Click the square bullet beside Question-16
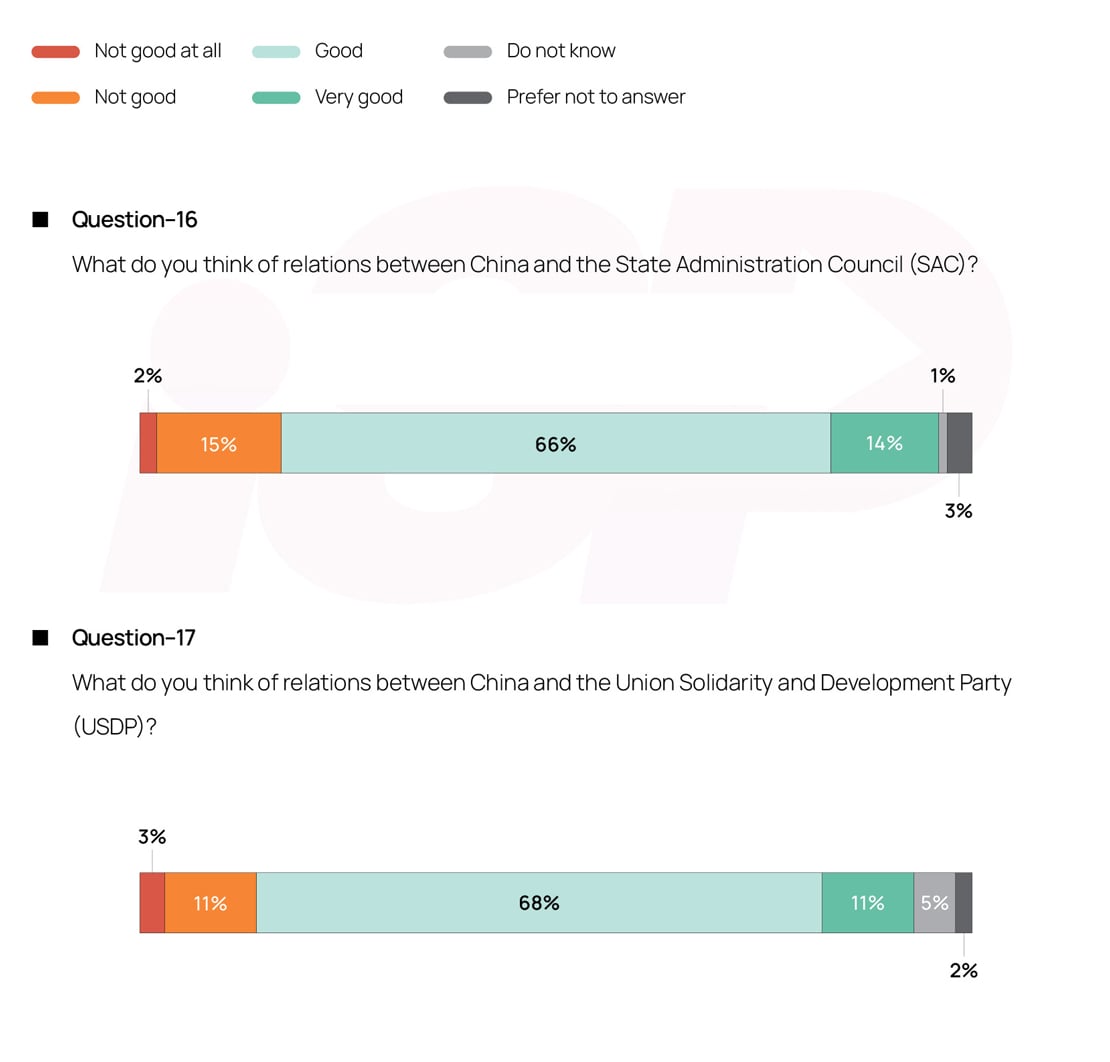 [40, 220]
